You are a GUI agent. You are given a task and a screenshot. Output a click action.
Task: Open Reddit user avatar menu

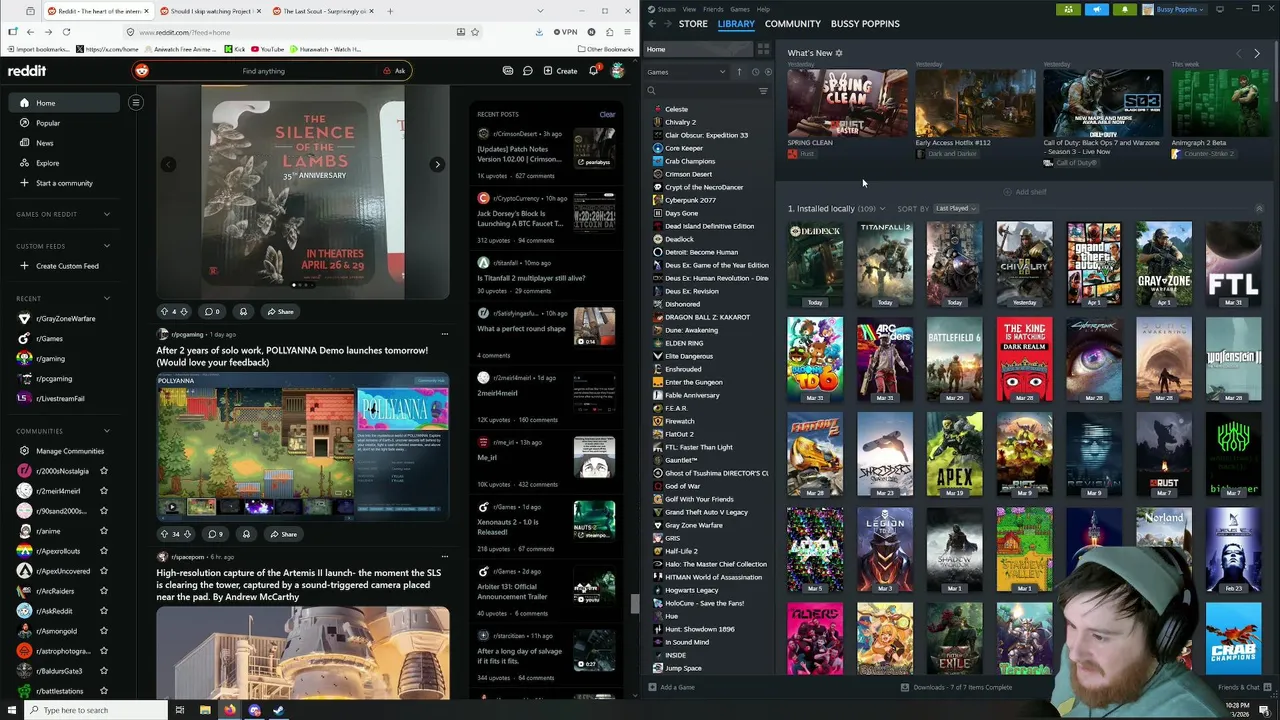pos(618,71)
